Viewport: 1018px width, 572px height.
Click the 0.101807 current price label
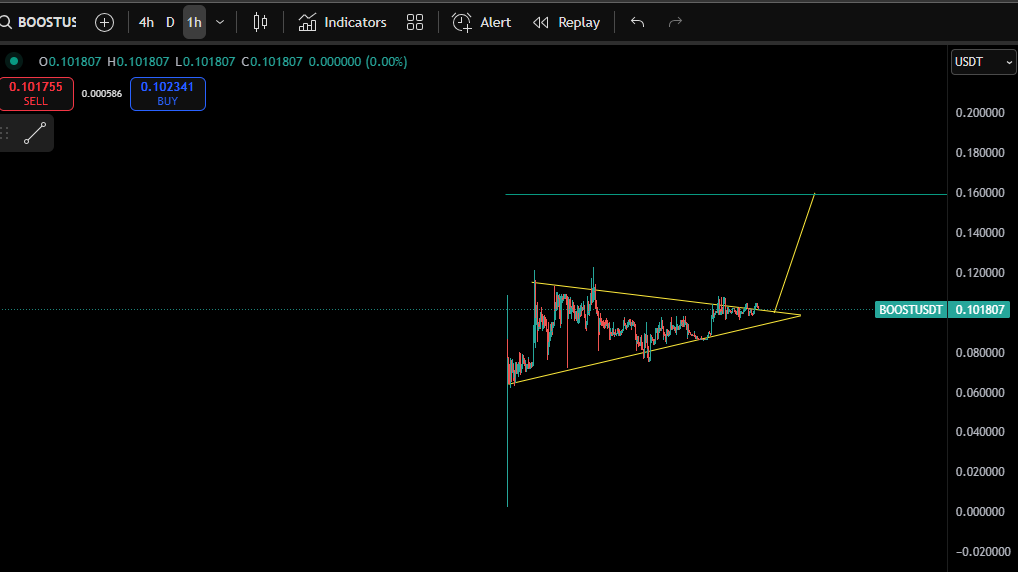979,310
